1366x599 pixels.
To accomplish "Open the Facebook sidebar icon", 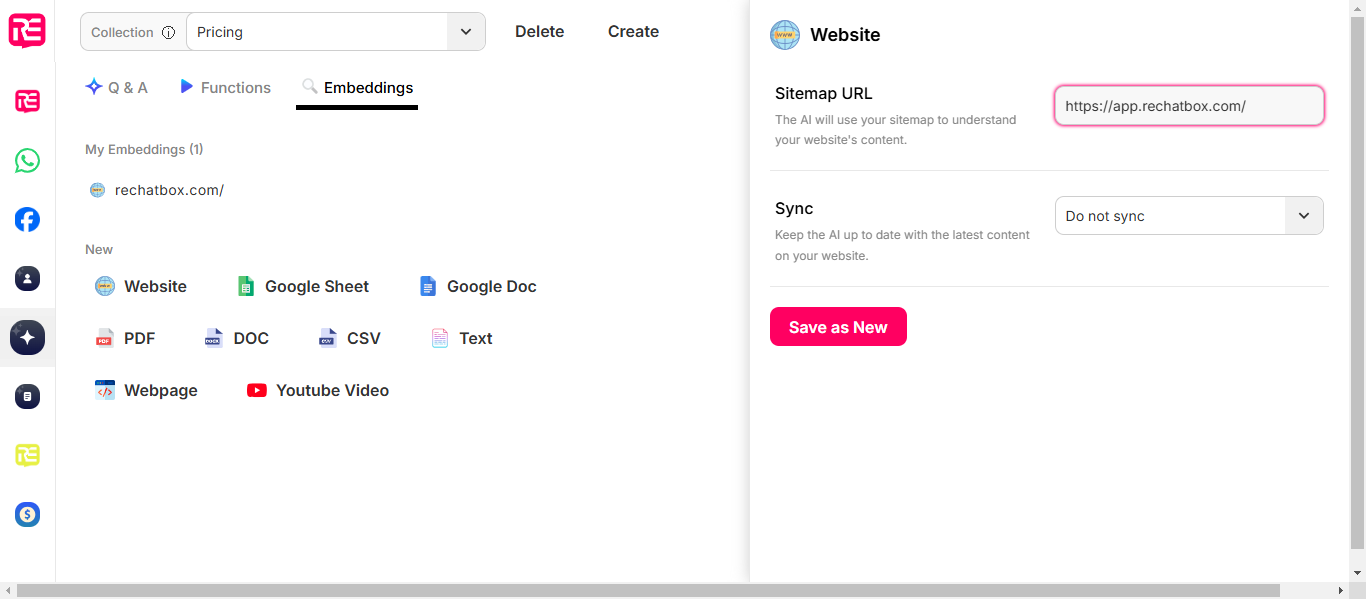I will point(27,220).
